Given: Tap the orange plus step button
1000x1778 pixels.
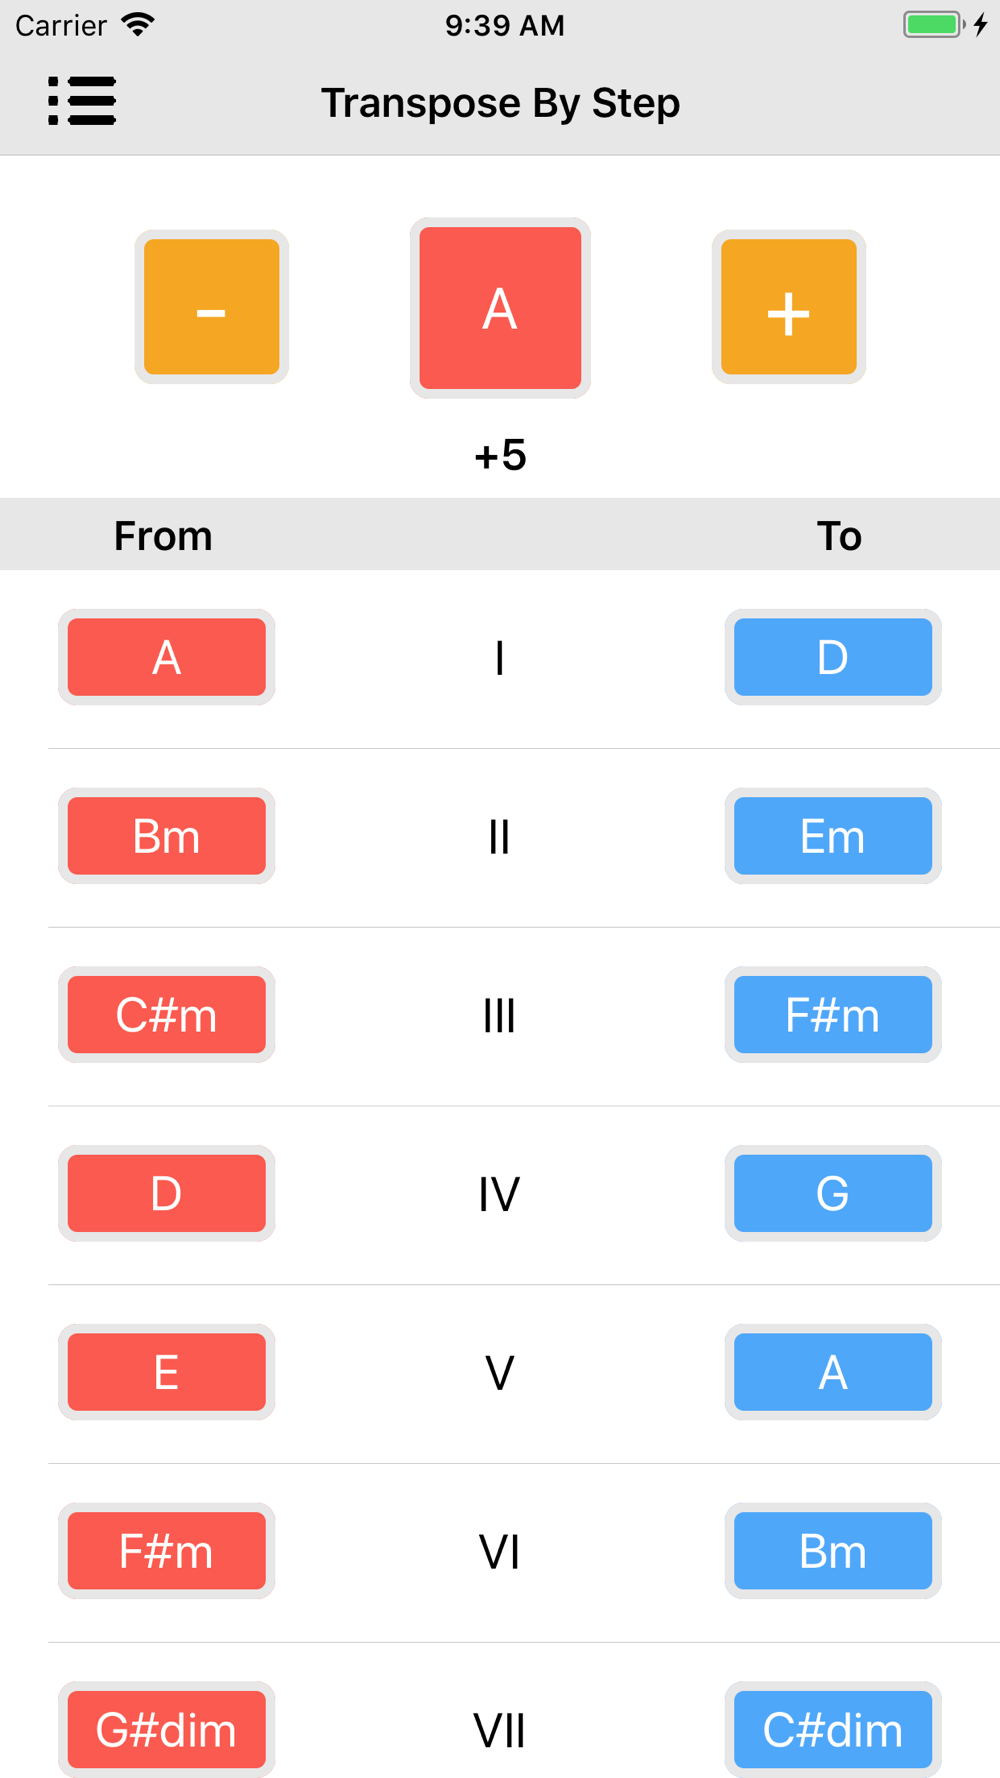Looking at the screenshot, I should [789, 307].
